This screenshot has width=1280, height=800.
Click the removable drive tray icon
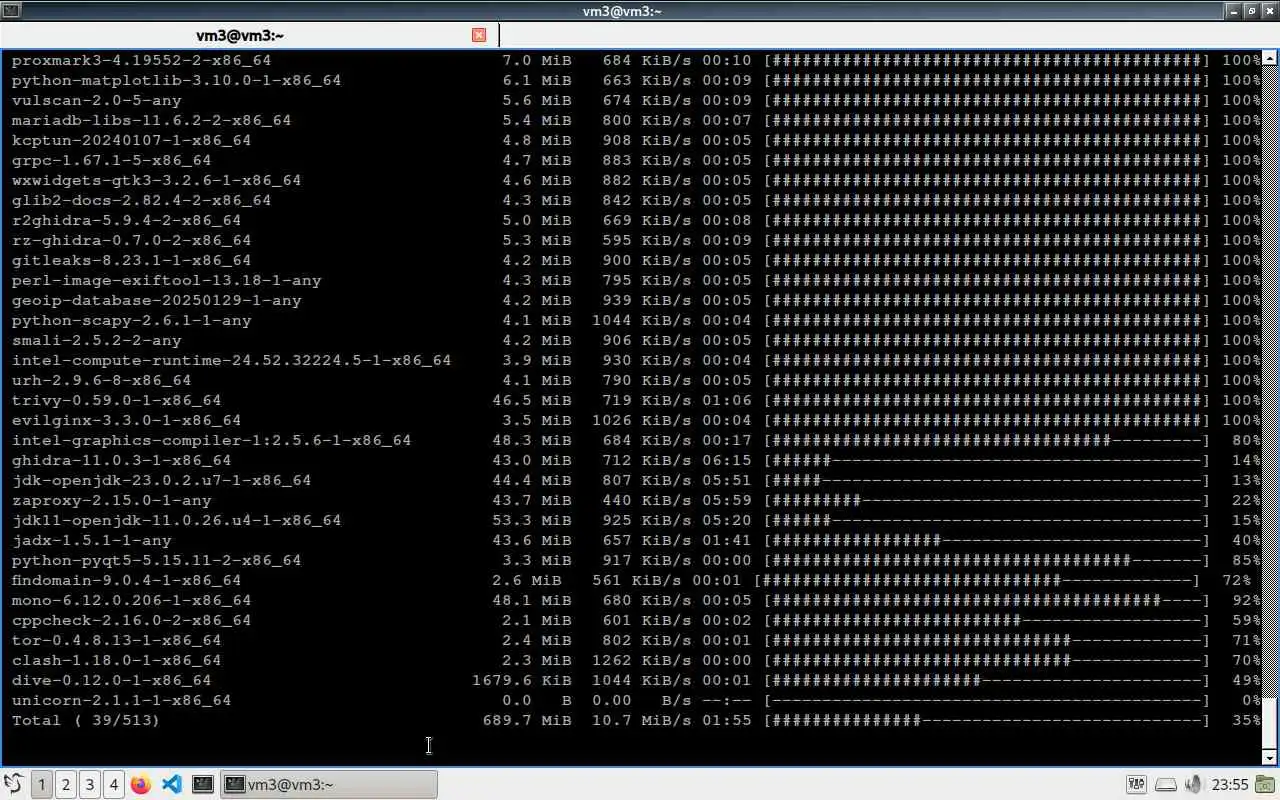tap(1165, 784)
